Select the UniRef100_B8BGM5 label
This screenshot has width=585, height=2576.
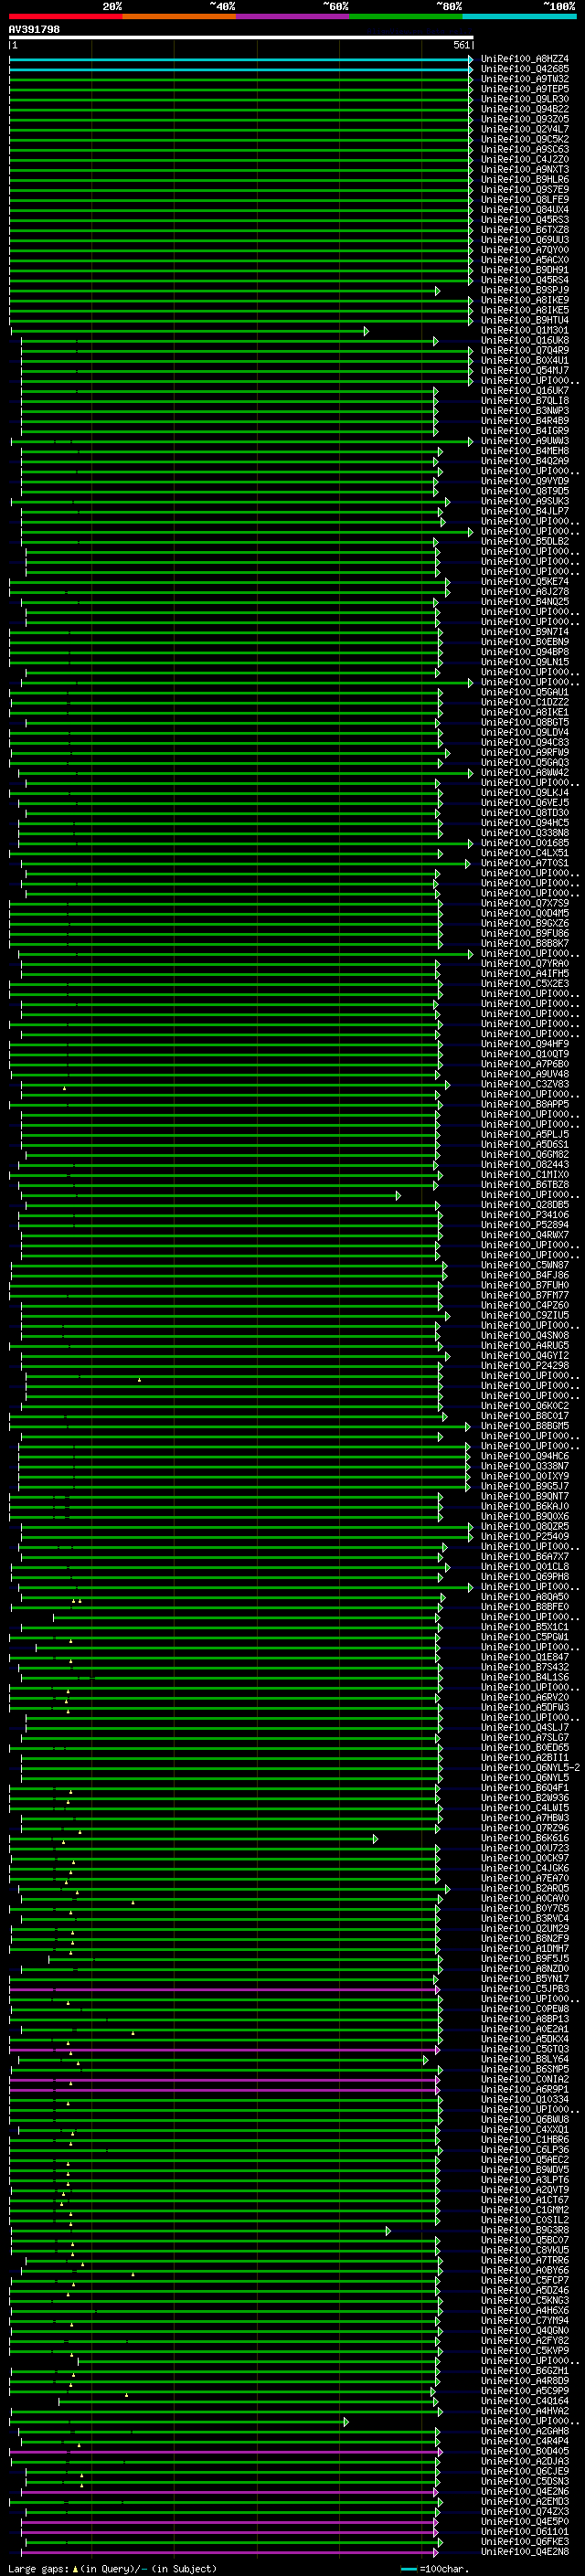[x=525, y=1426]
